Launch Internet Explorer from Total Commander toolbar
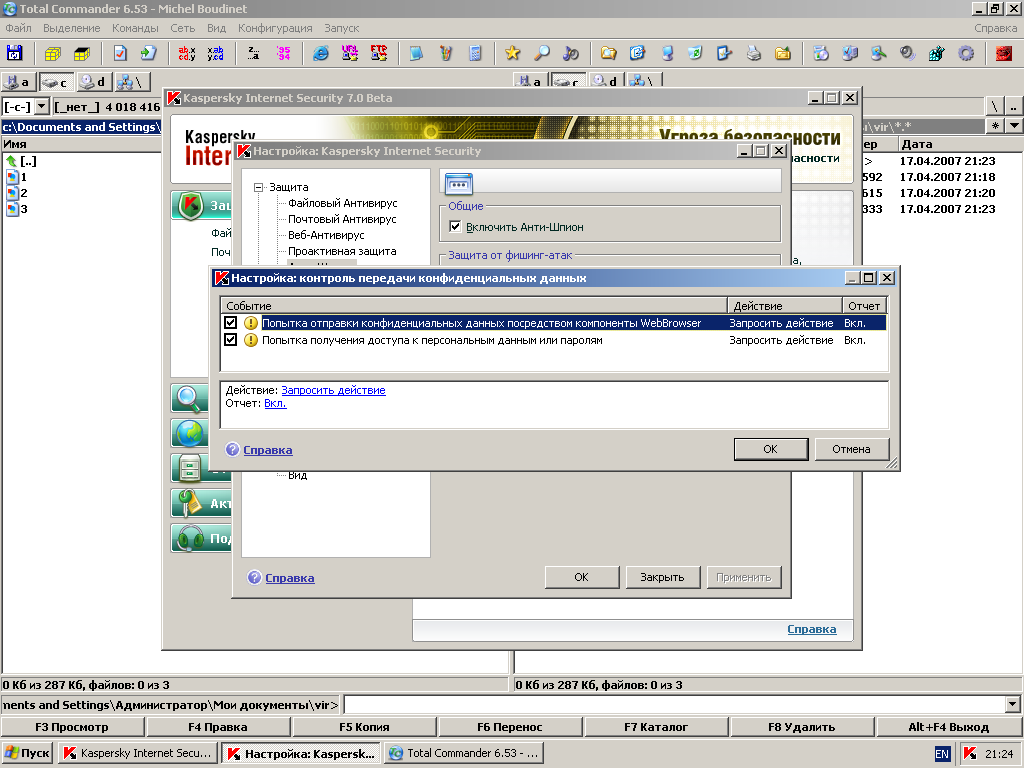The height and width of the screenshot is (768, 1024). [x=321, y=53]
